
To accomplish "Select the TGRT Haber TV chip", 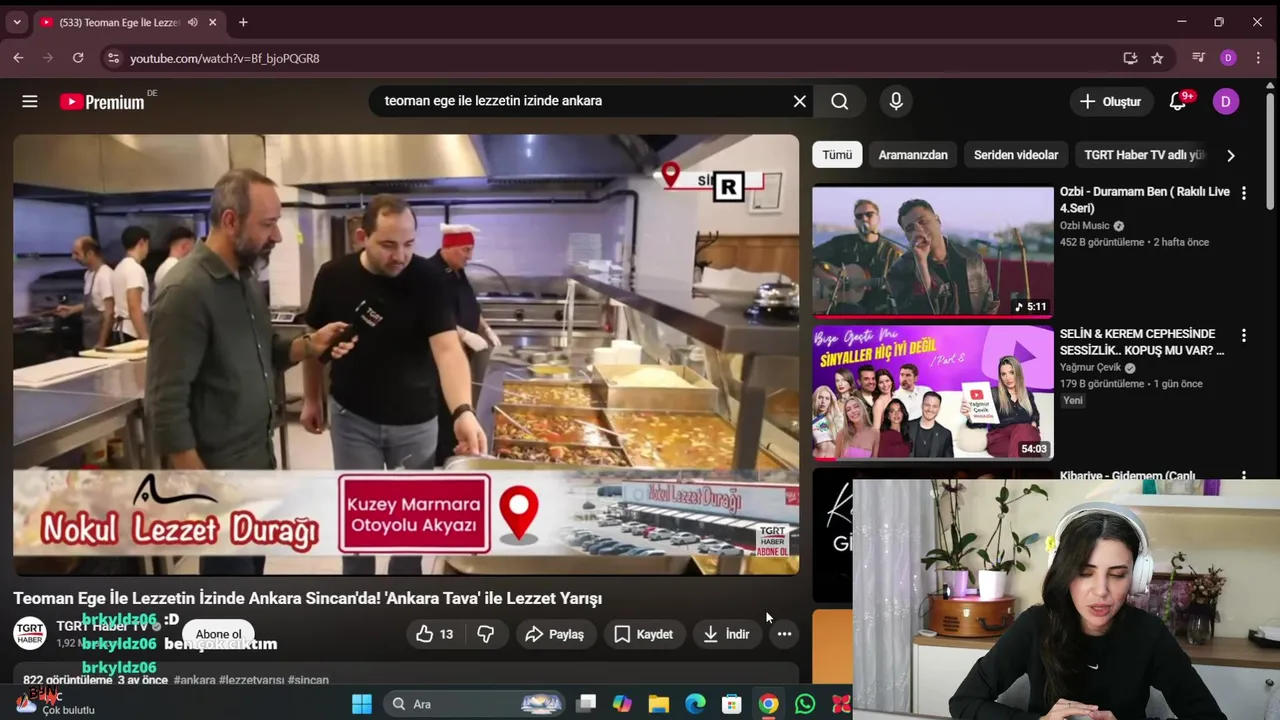I will click(1145, 155).
